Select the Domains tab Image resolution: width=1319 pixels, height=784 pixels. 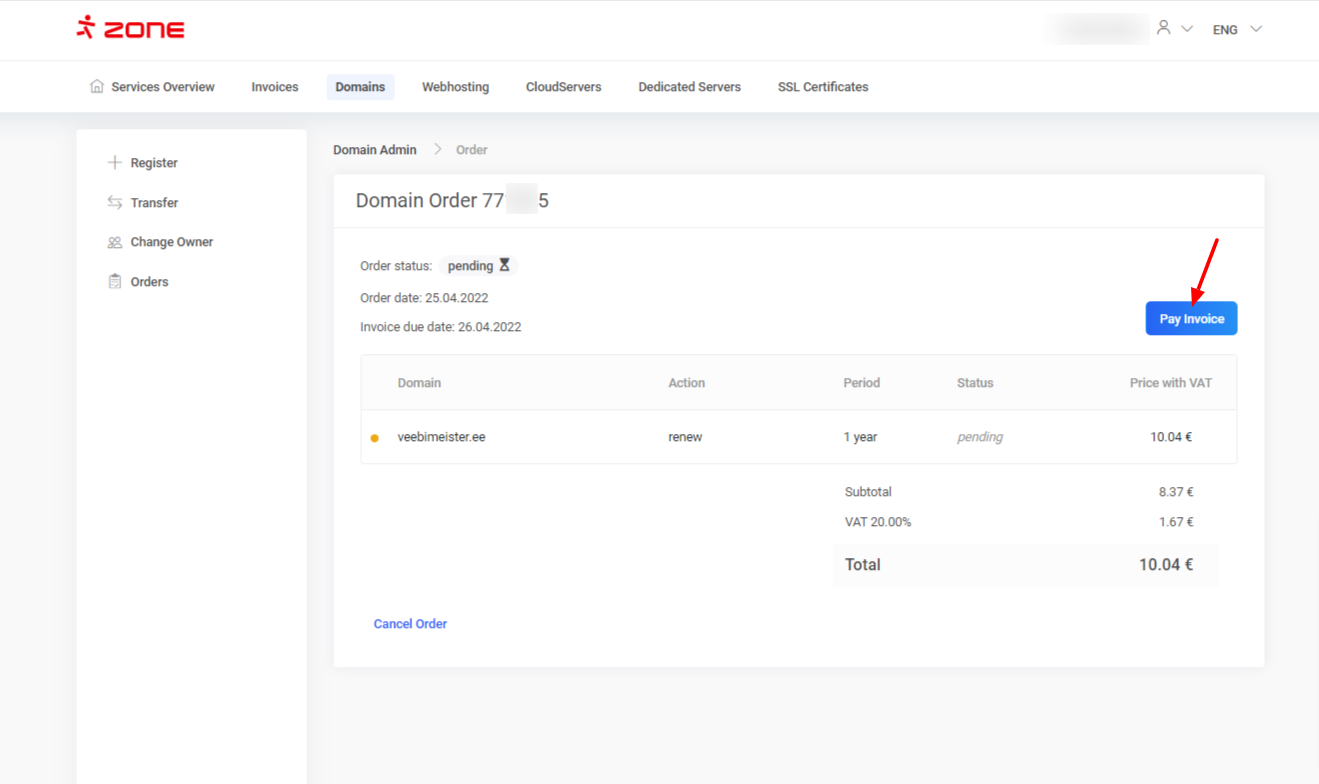coord(360,87)
